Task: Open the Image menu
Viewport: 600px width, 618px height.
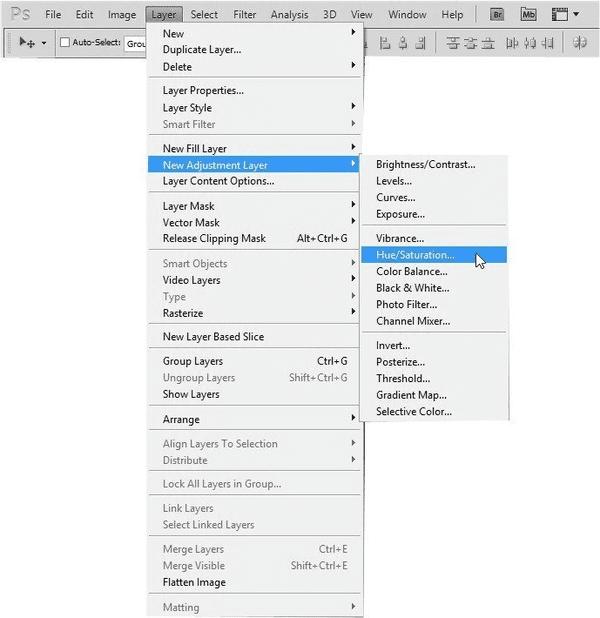Action: click(122, 15)
